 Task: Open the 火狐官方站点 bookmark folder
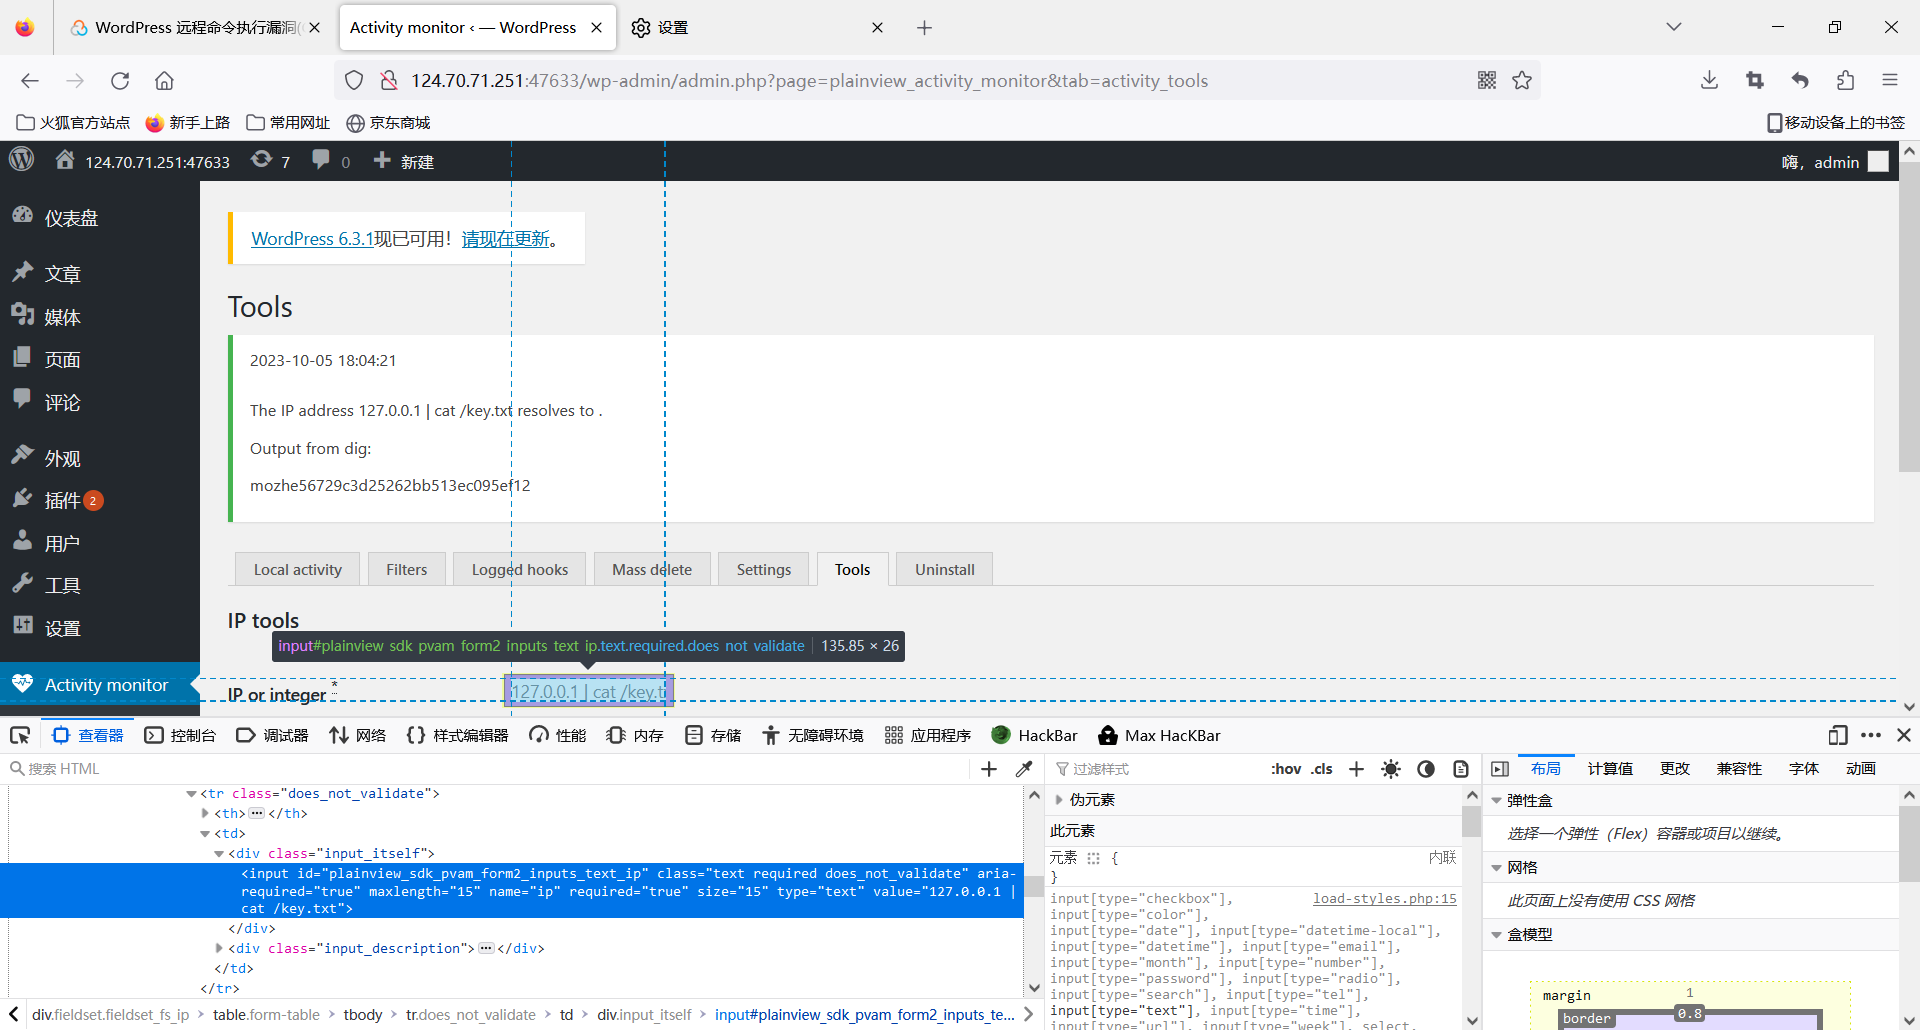tap(74, 123)
